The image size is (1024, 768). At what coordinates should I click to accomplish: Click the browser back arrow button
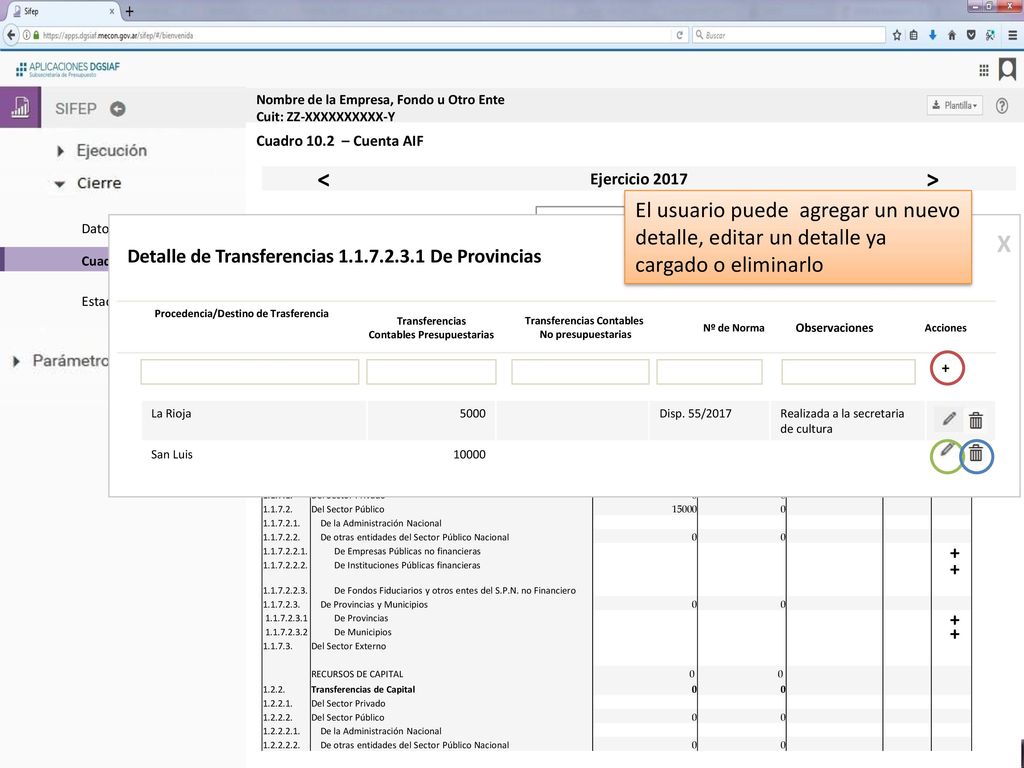point(10,35)
